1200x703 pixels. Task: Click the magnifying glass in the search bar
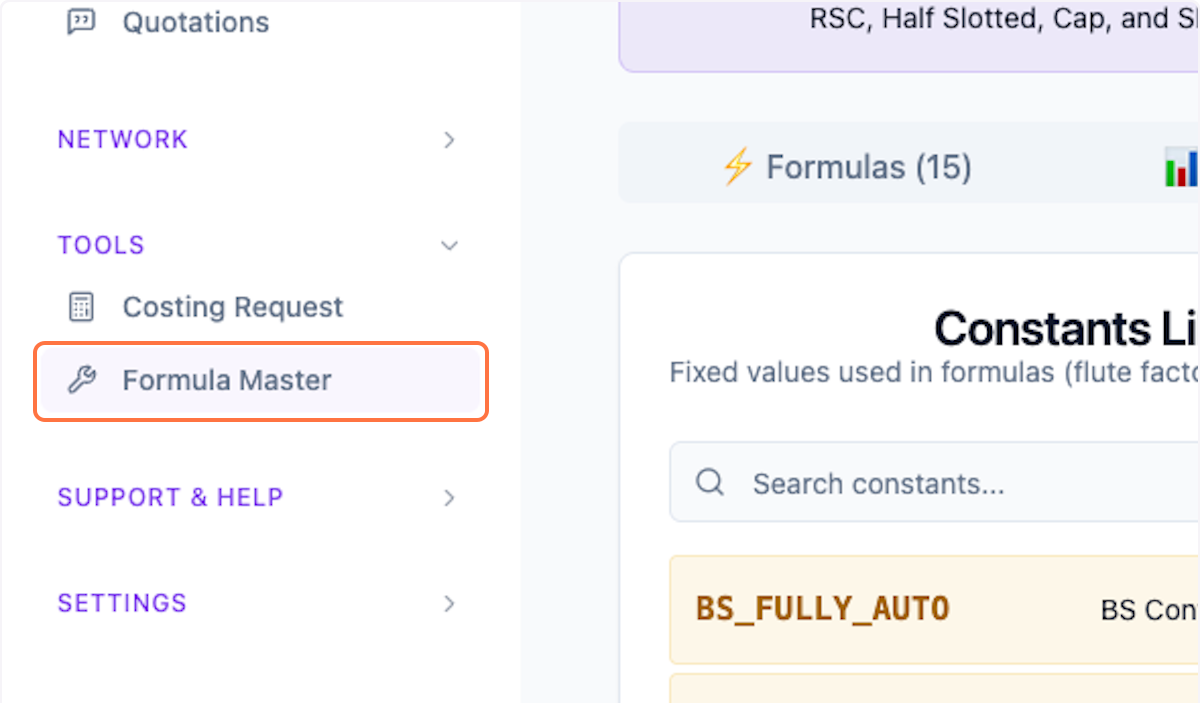click(x=709, y=482)
